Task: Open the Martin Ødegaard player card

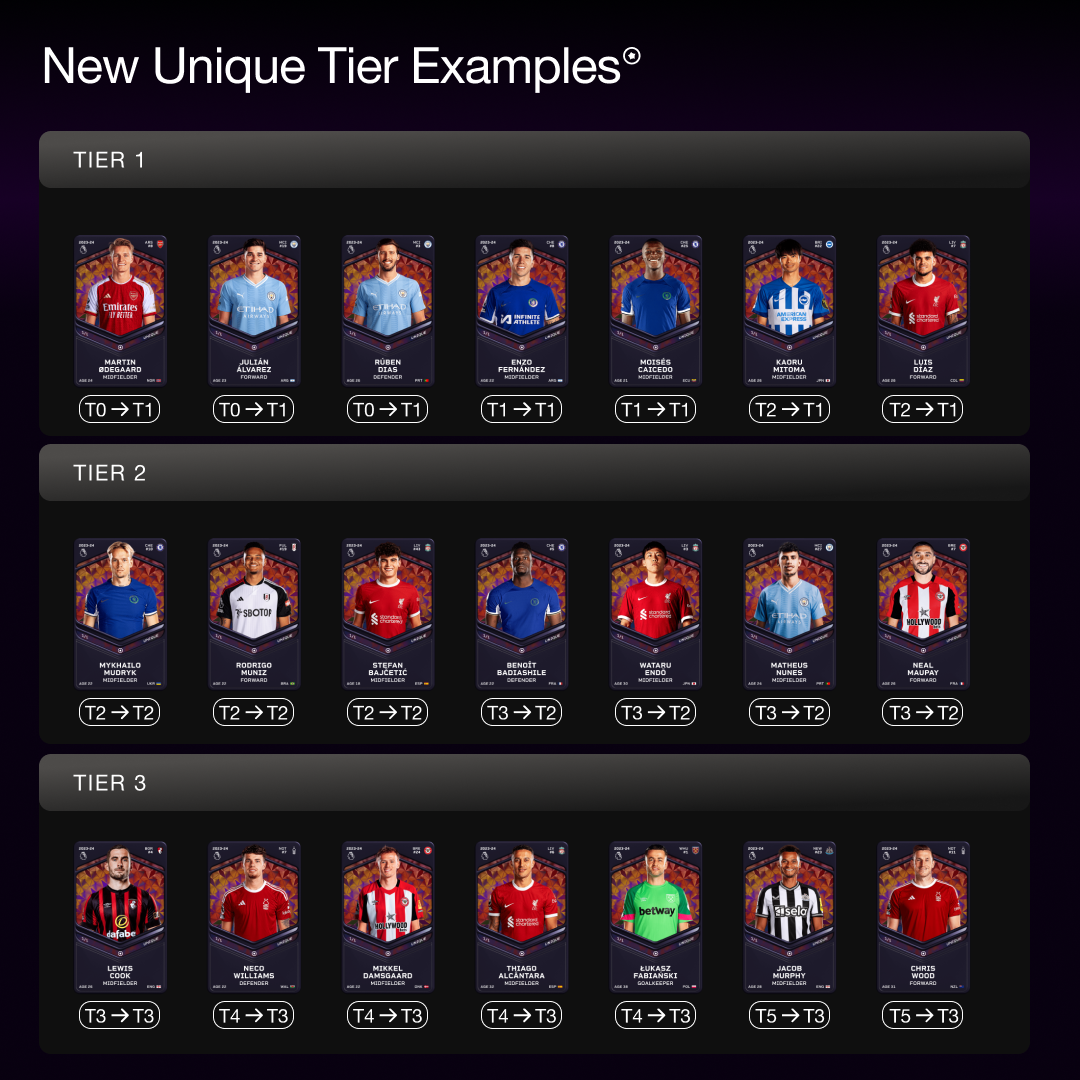Action: coord(121,311)
